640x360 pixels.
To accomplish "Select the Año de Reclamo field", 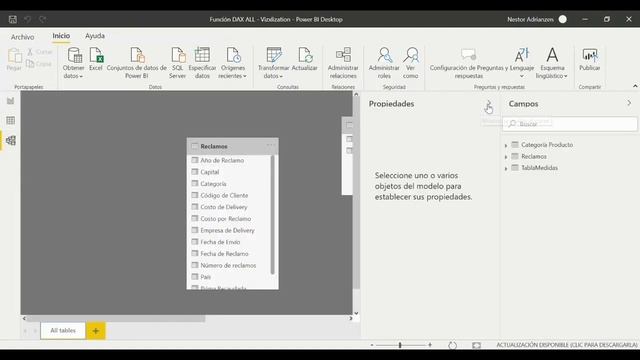I will (222, 160).
